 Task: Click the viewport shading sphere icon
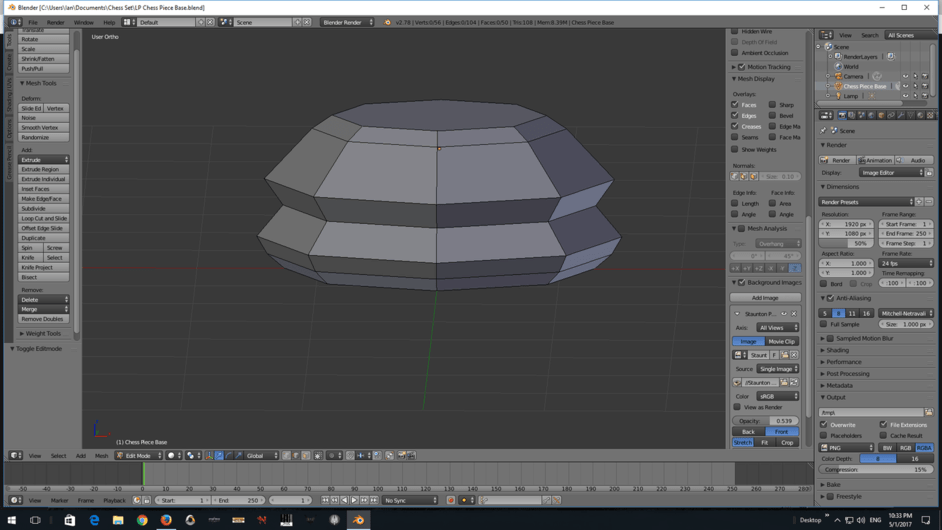coord(172,456)
